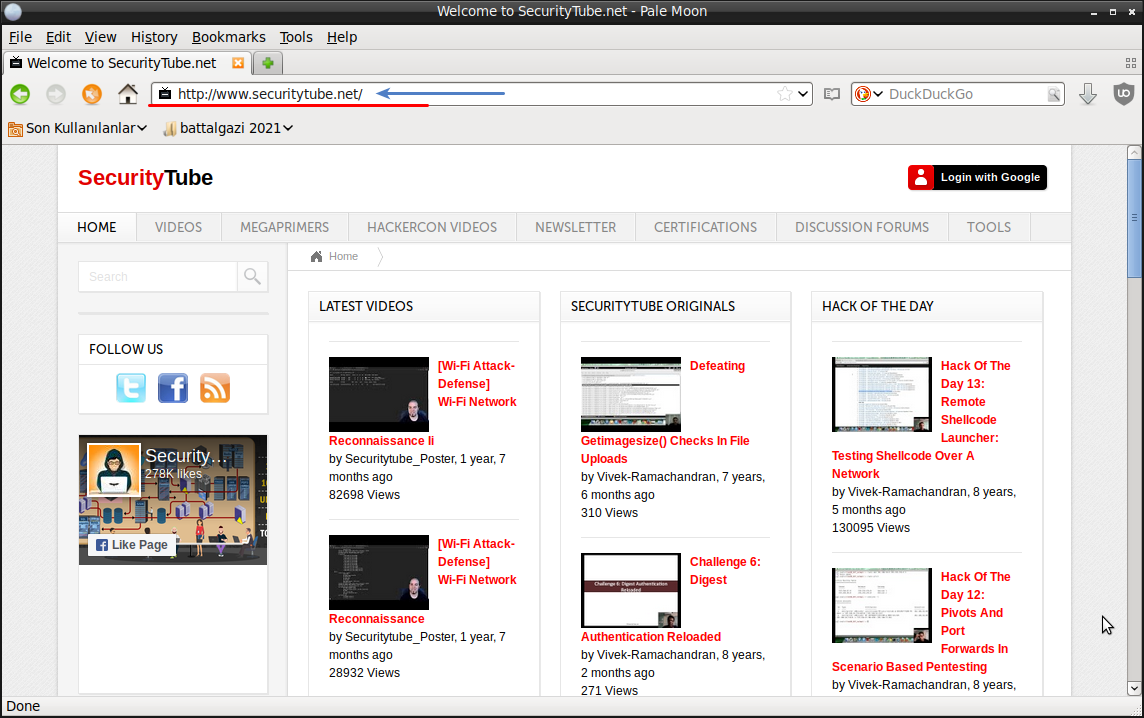Click the site search magnifier button
The width and height of the screenshot is (1144, 718).
[x=252, y=277]
